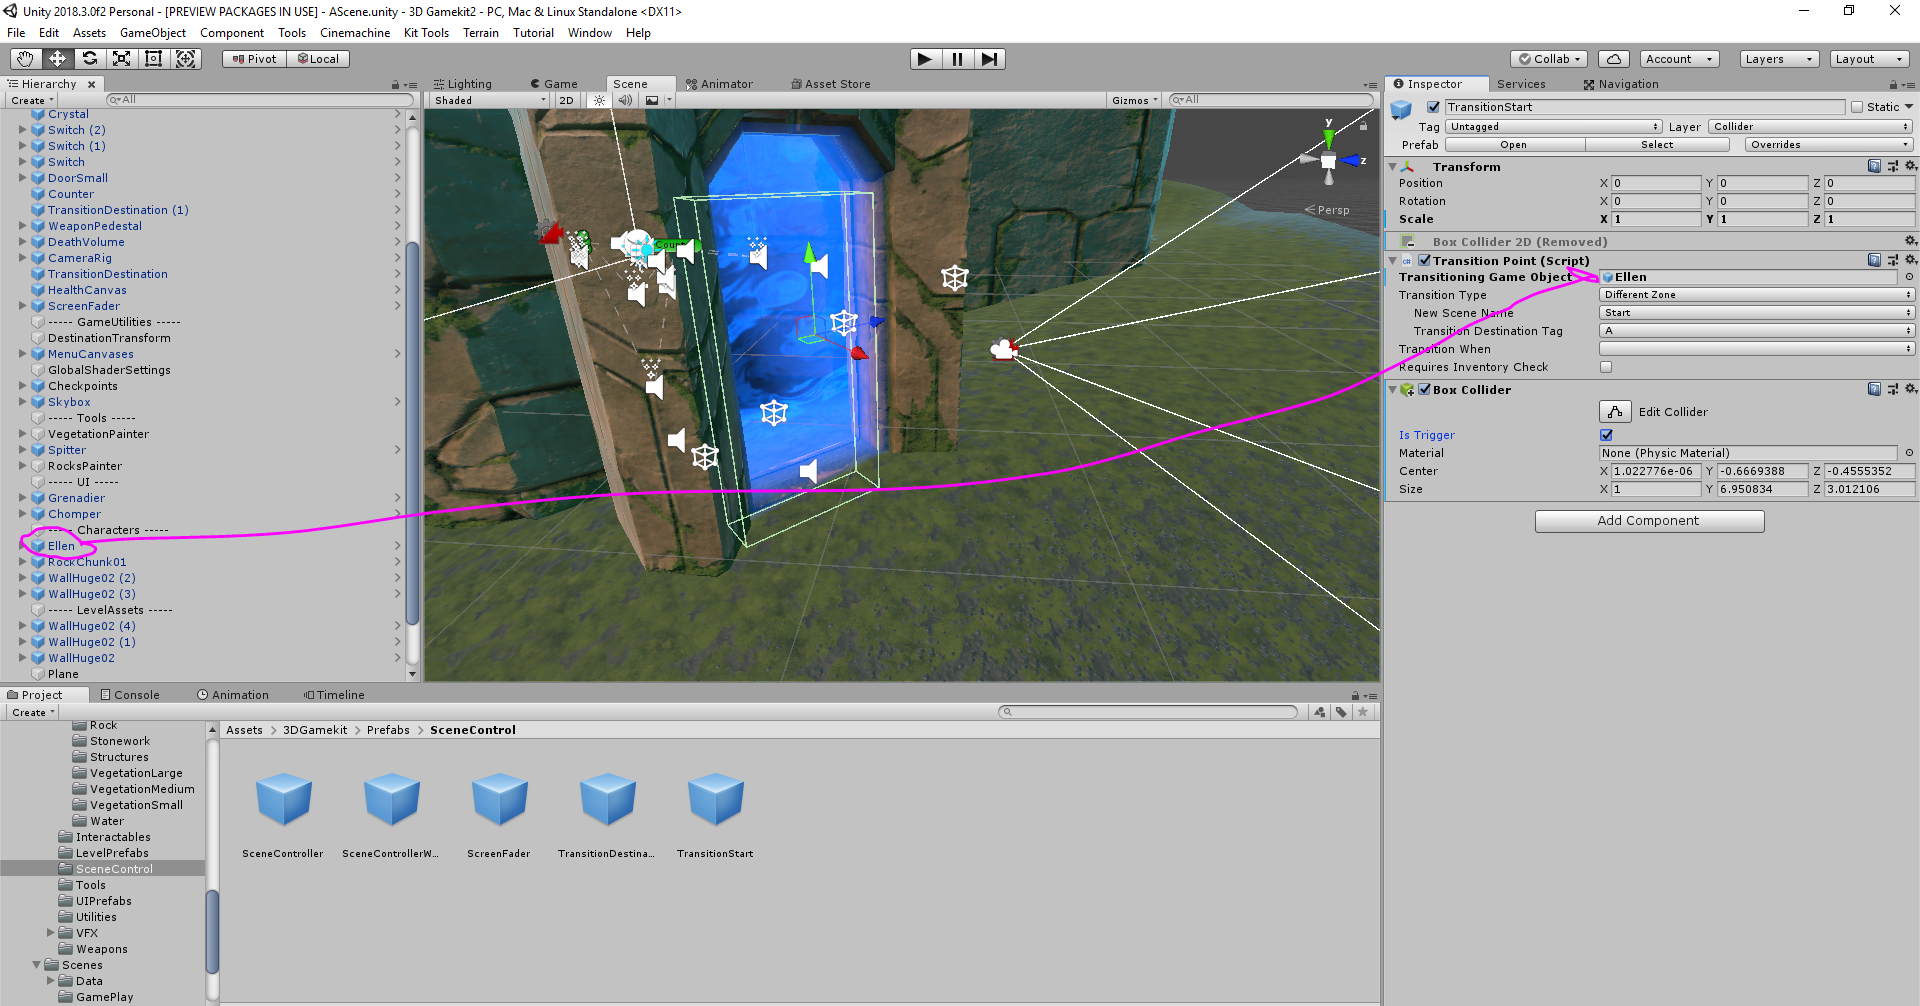Switch to the Game tab
This screenshot has width=1920, height=1006.
click(x=554, y=84)
